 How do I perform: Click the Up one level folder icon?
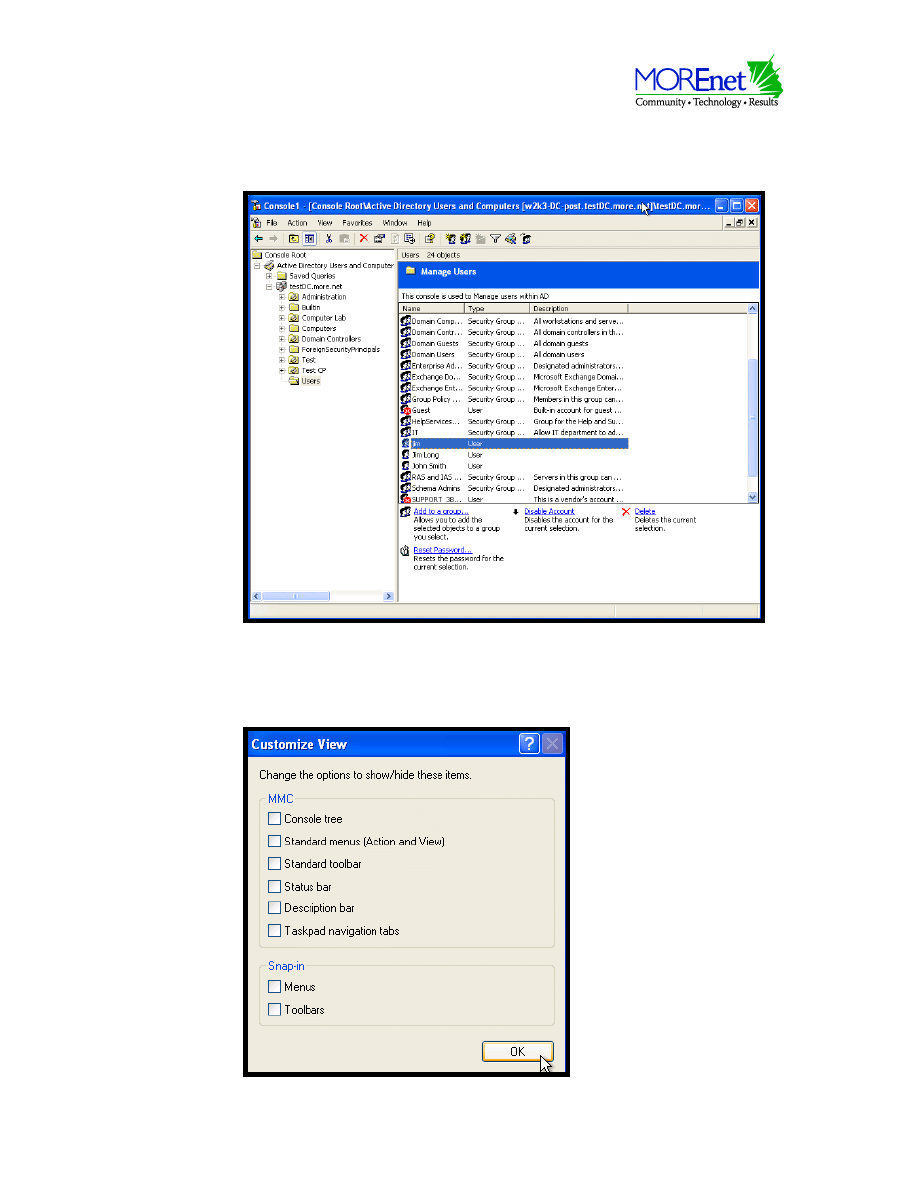[294, 239]
